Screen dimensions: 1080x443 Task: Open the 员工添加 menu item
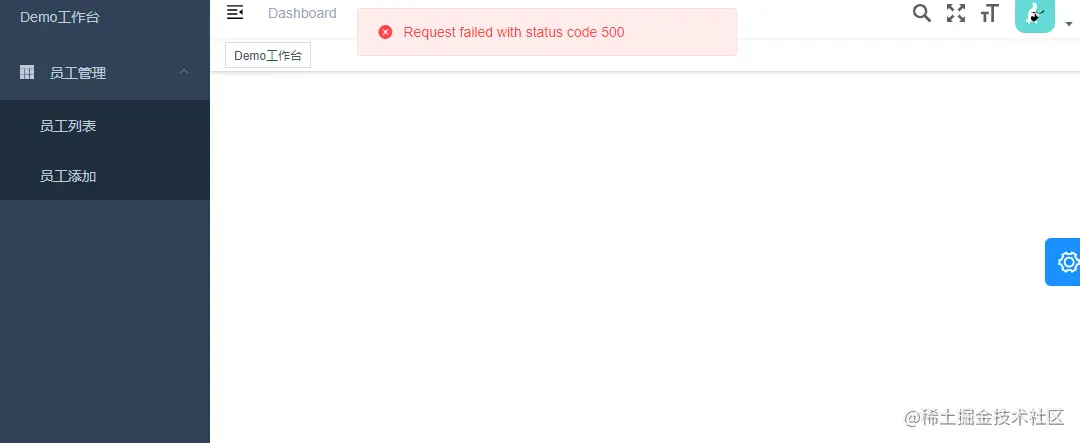(x=105, y=176)
